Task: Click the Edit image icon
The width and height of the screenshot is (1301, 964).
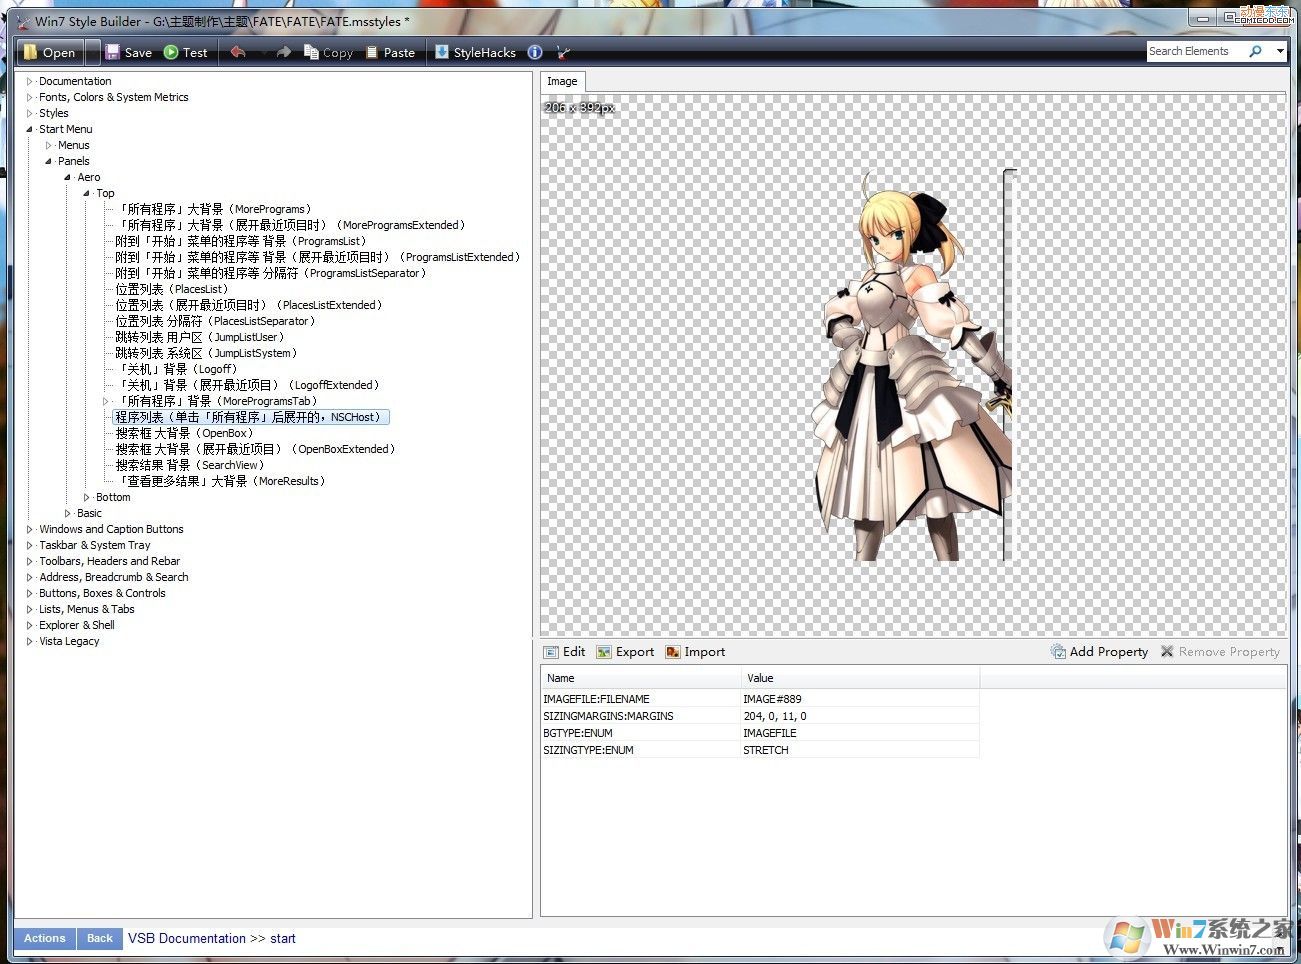Action: coord(551,652)
